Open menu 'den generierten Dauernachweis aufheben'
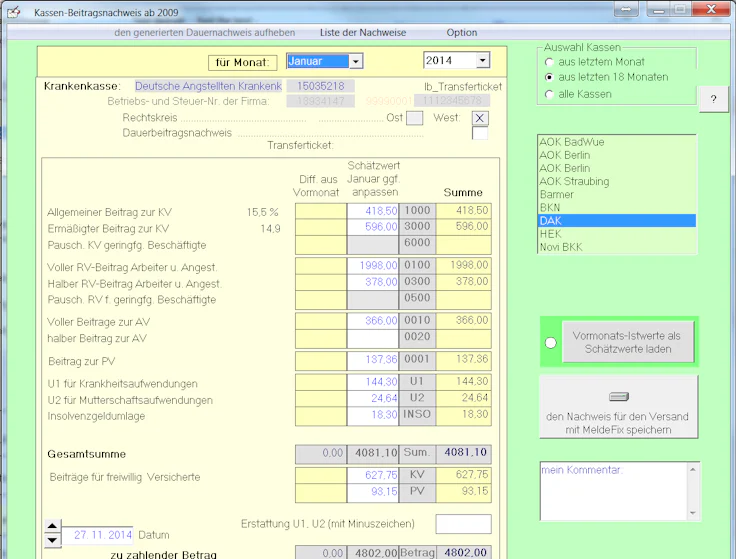 coord(205,32)
